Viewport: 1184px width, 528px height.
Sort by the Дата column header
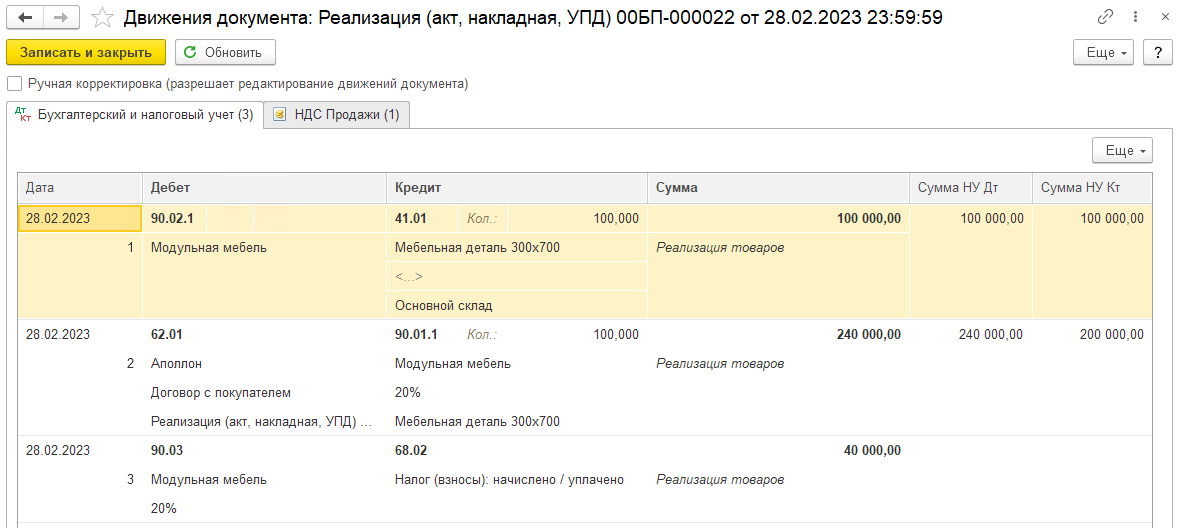pyautogui.click(x=80, y=188)
